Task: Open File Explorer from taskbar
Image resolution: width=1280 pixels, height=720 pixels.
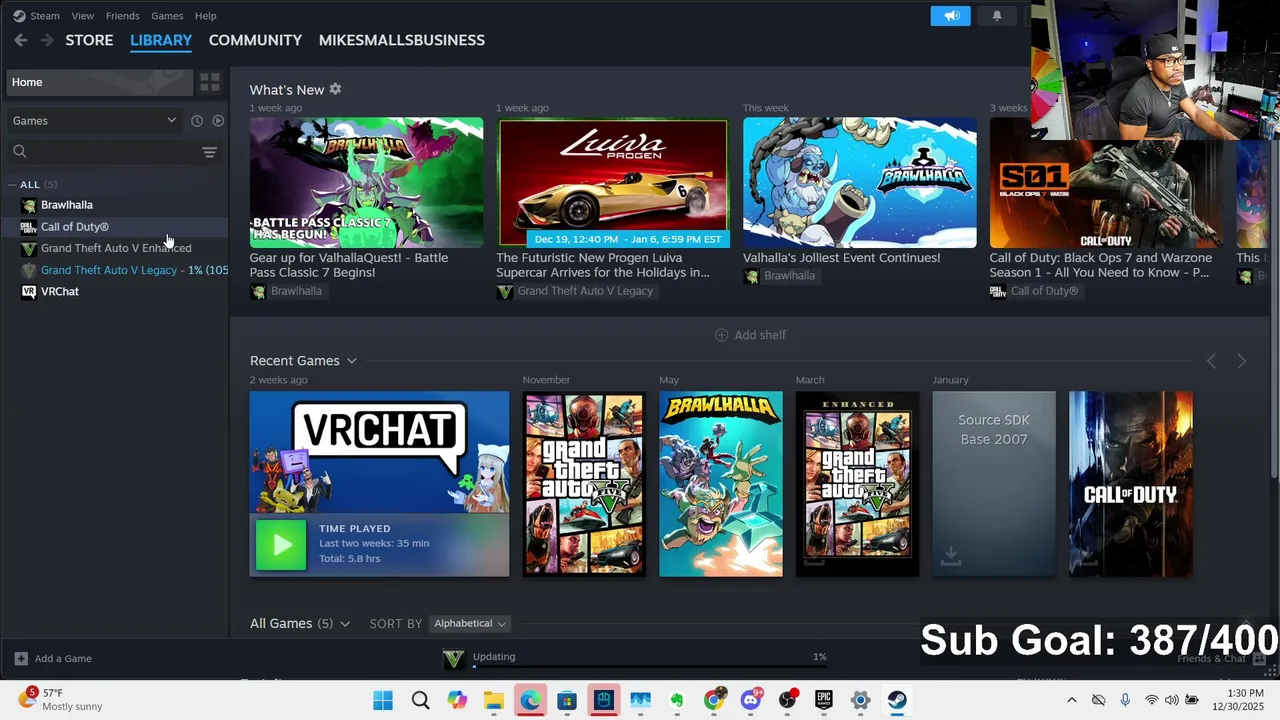Action: (x=493, y=700)
